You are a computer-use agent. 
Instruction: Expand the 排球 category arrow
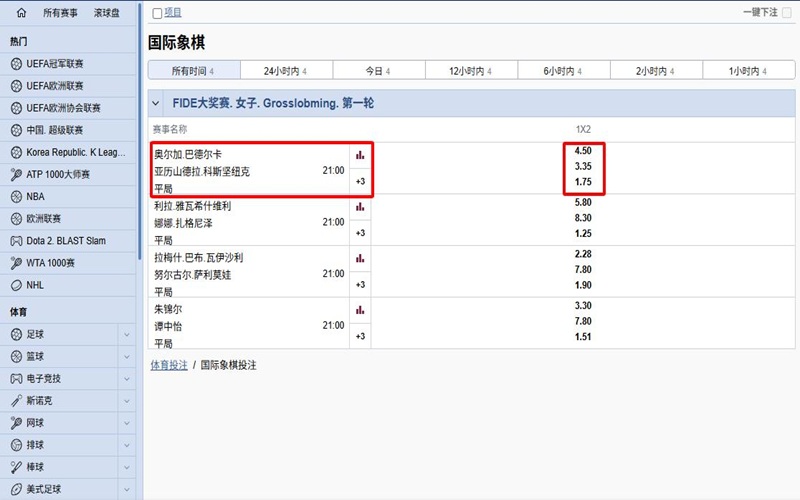click(127, 445)
